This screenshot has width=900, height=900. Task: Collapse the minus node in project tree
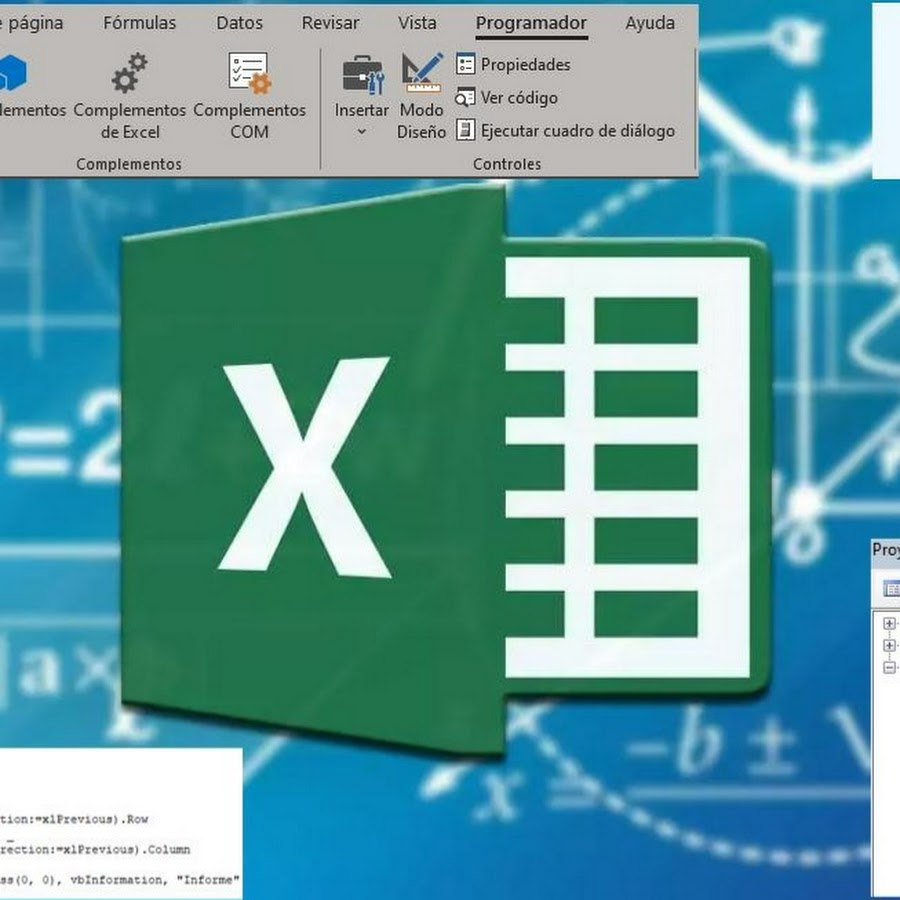point(889,668)
